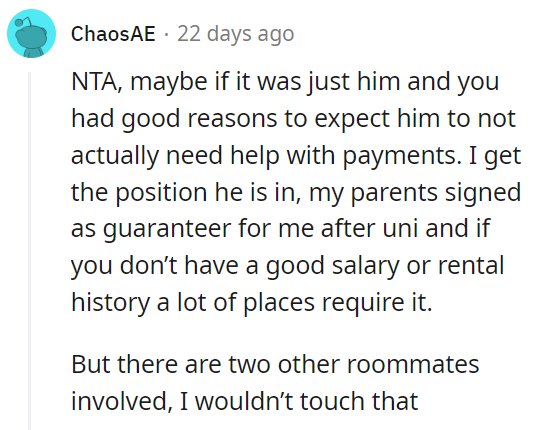The width and height of the screenshot is (537, 430).
Task: Click the line beginning "But there are two"
Action: pyautogui.click(x=275, y=364)
